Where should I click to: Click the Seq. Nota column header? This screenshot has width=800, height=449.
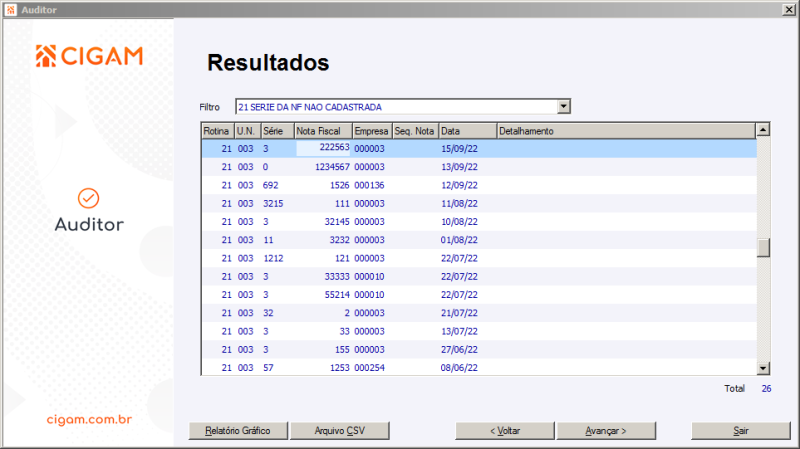(416, 131)
